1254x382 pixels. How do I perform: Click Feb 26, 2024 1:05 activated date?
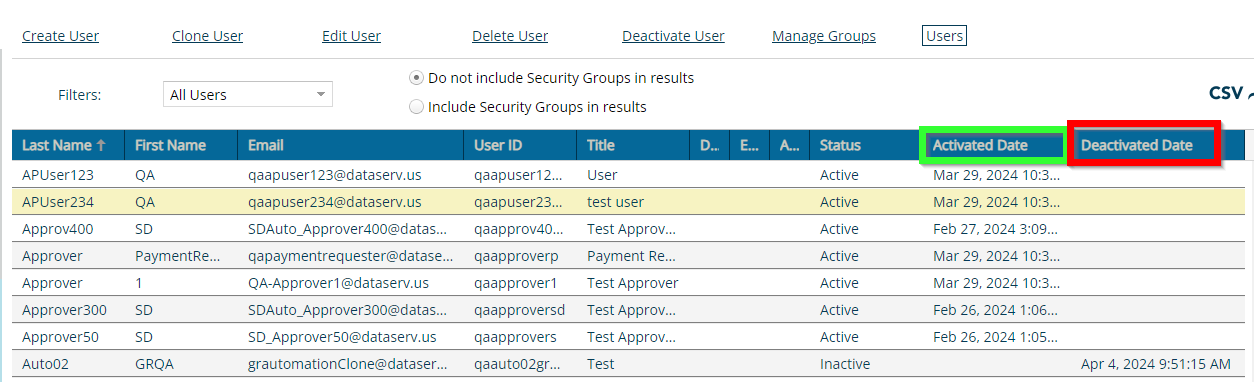pyautogui.click(x=996, y=336)
